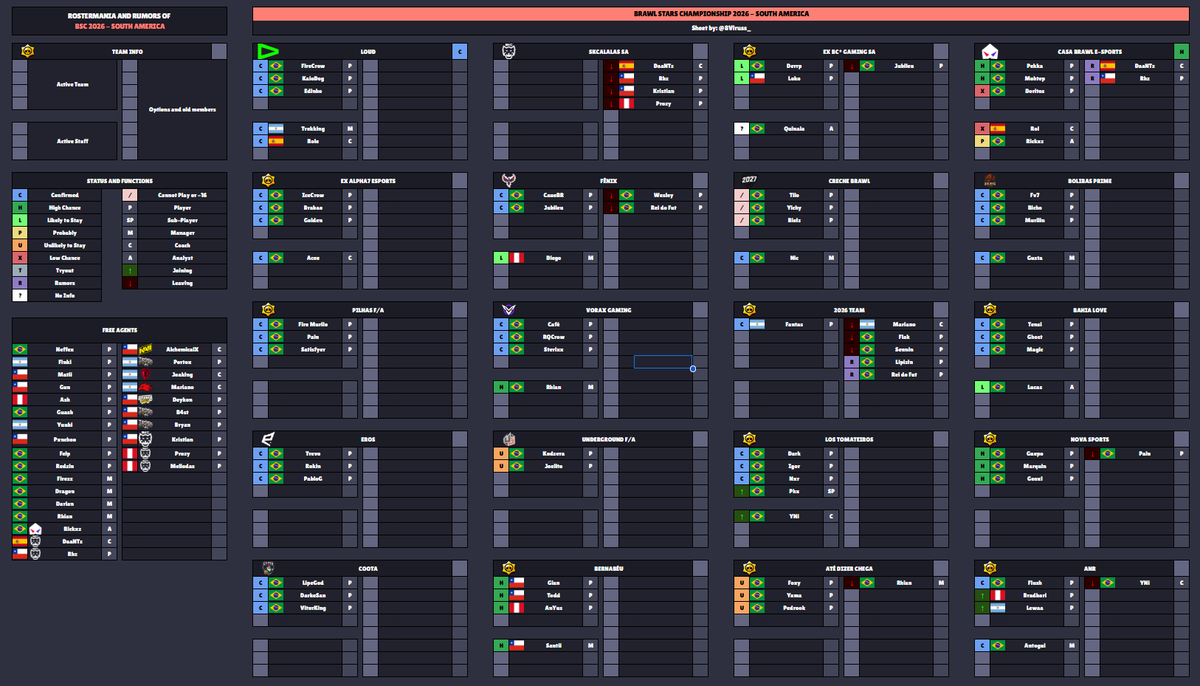Click player name Pekka in Casa Brawl
Screen dimensions: 1200x686
(x=1035, y=65)
